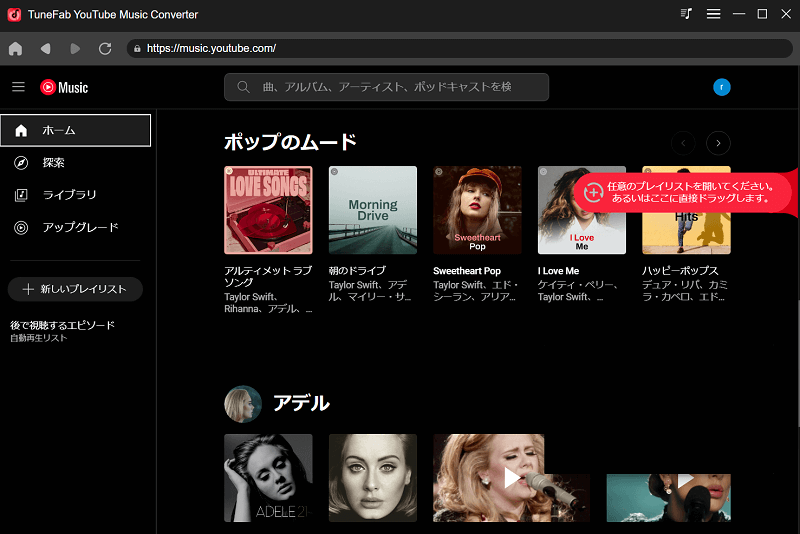
Task: Open the TuneFab hamburger menu in title bar
Action: click(x=713, y=14)
